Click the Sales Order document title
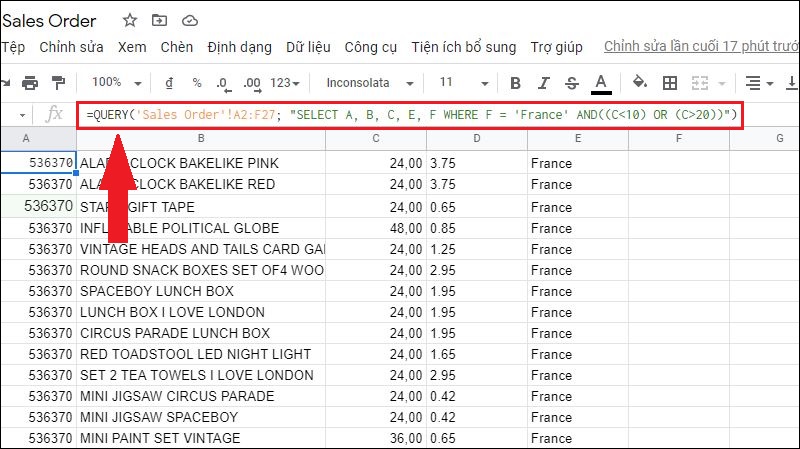The width and height of the screenshot is (800, 449). [x=49, y=21]
